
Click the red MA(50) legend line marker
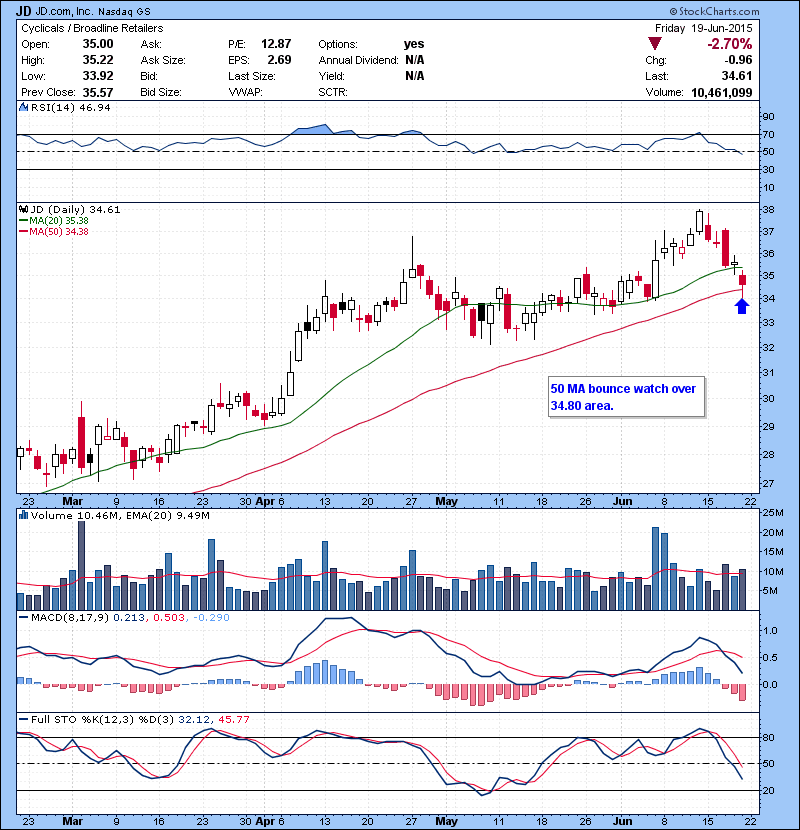tap(23, 232)
